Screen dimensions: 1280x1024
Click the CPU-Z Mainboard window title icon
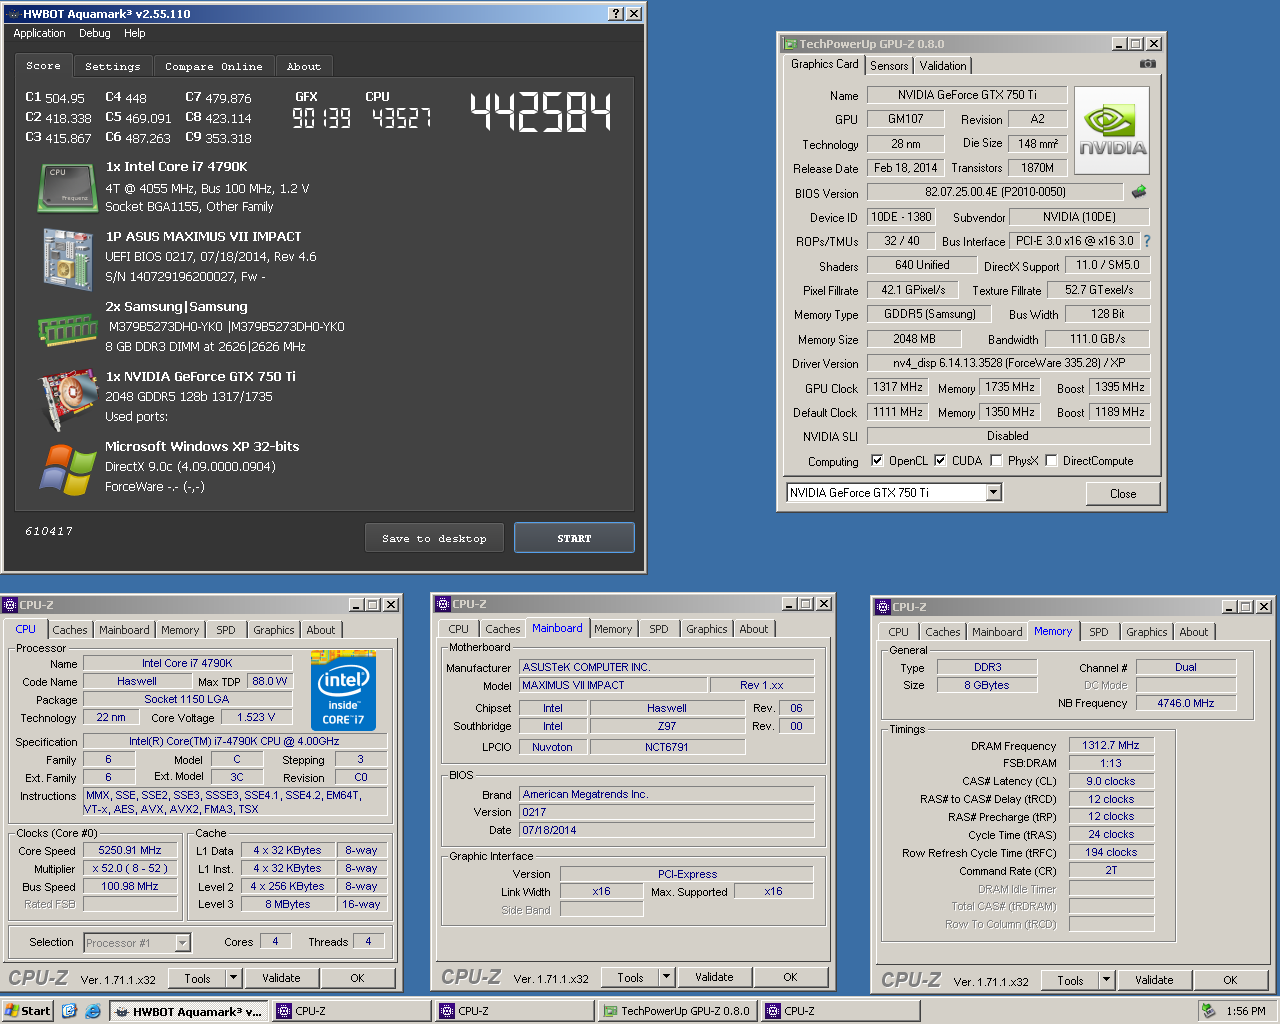click(x=443, y=604)
